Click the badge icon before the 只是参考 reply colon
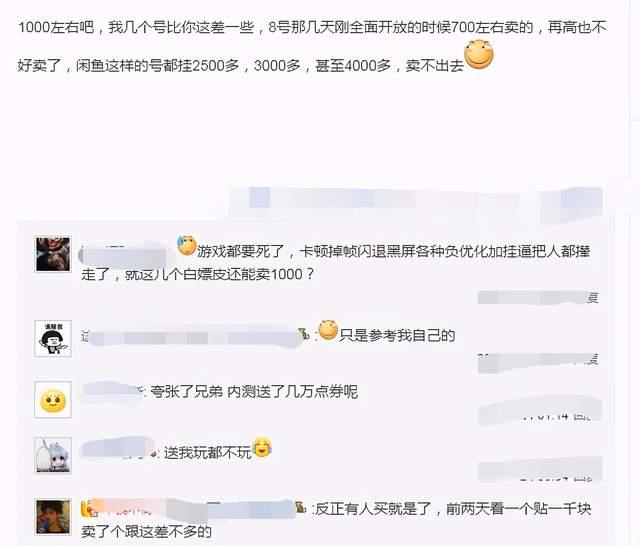Image resolution: width=640 pixels, height=546 pixels. [304, 334]
